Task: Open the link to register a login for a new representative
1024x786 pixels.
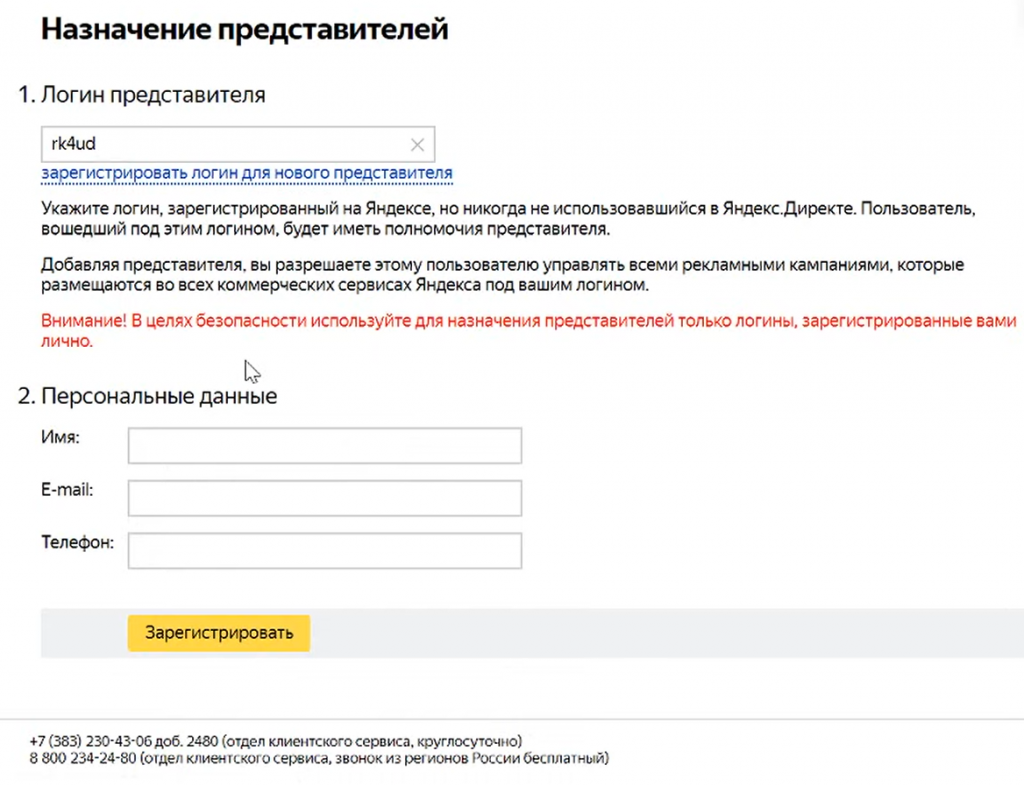Action: [247, 173]
